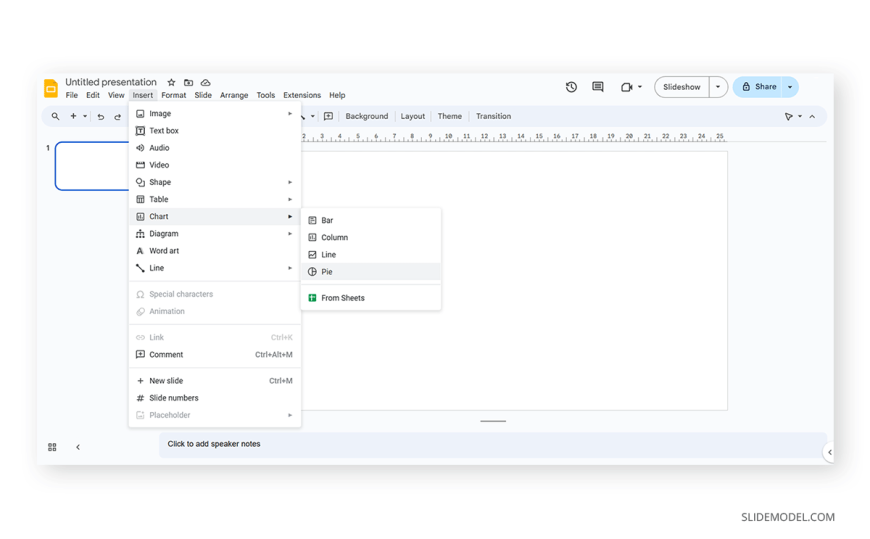Expand the Slideshow dropdown arrow
This screenshot has height=539, width=870.
[x=717, y=87]
